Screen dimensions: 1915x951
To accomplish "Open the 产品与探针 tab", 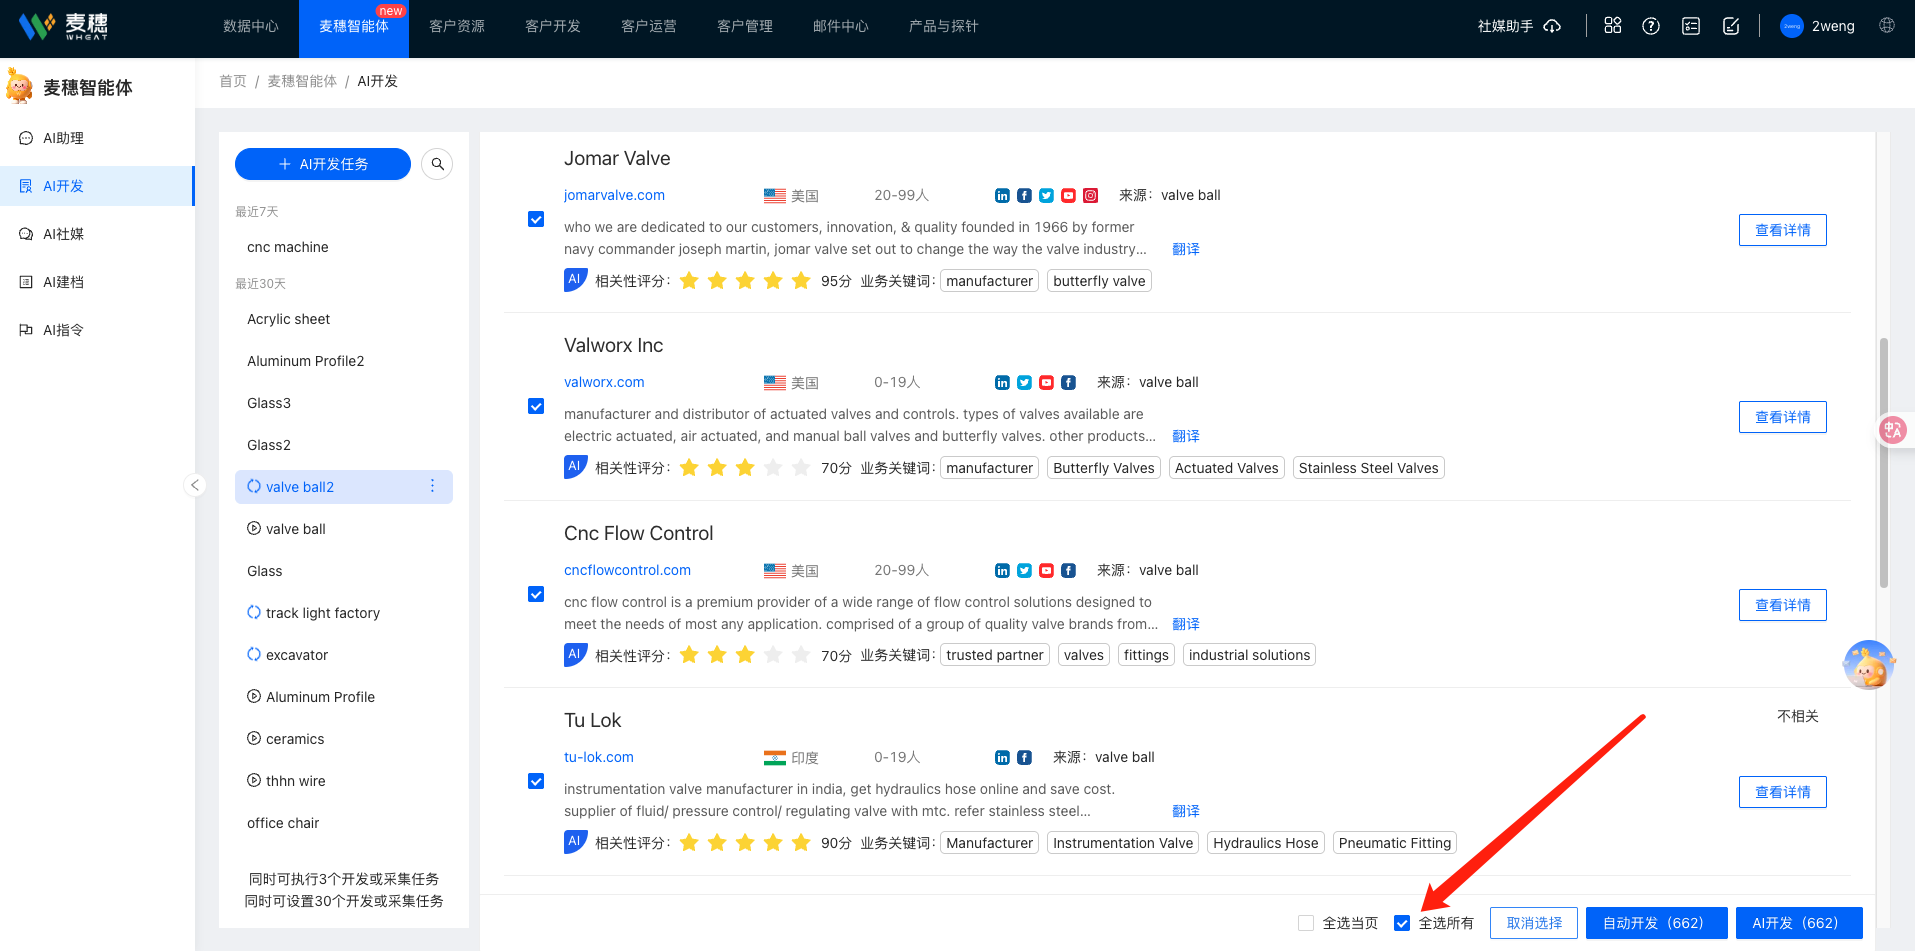I will pyautogui.click(x=943, y=27).
